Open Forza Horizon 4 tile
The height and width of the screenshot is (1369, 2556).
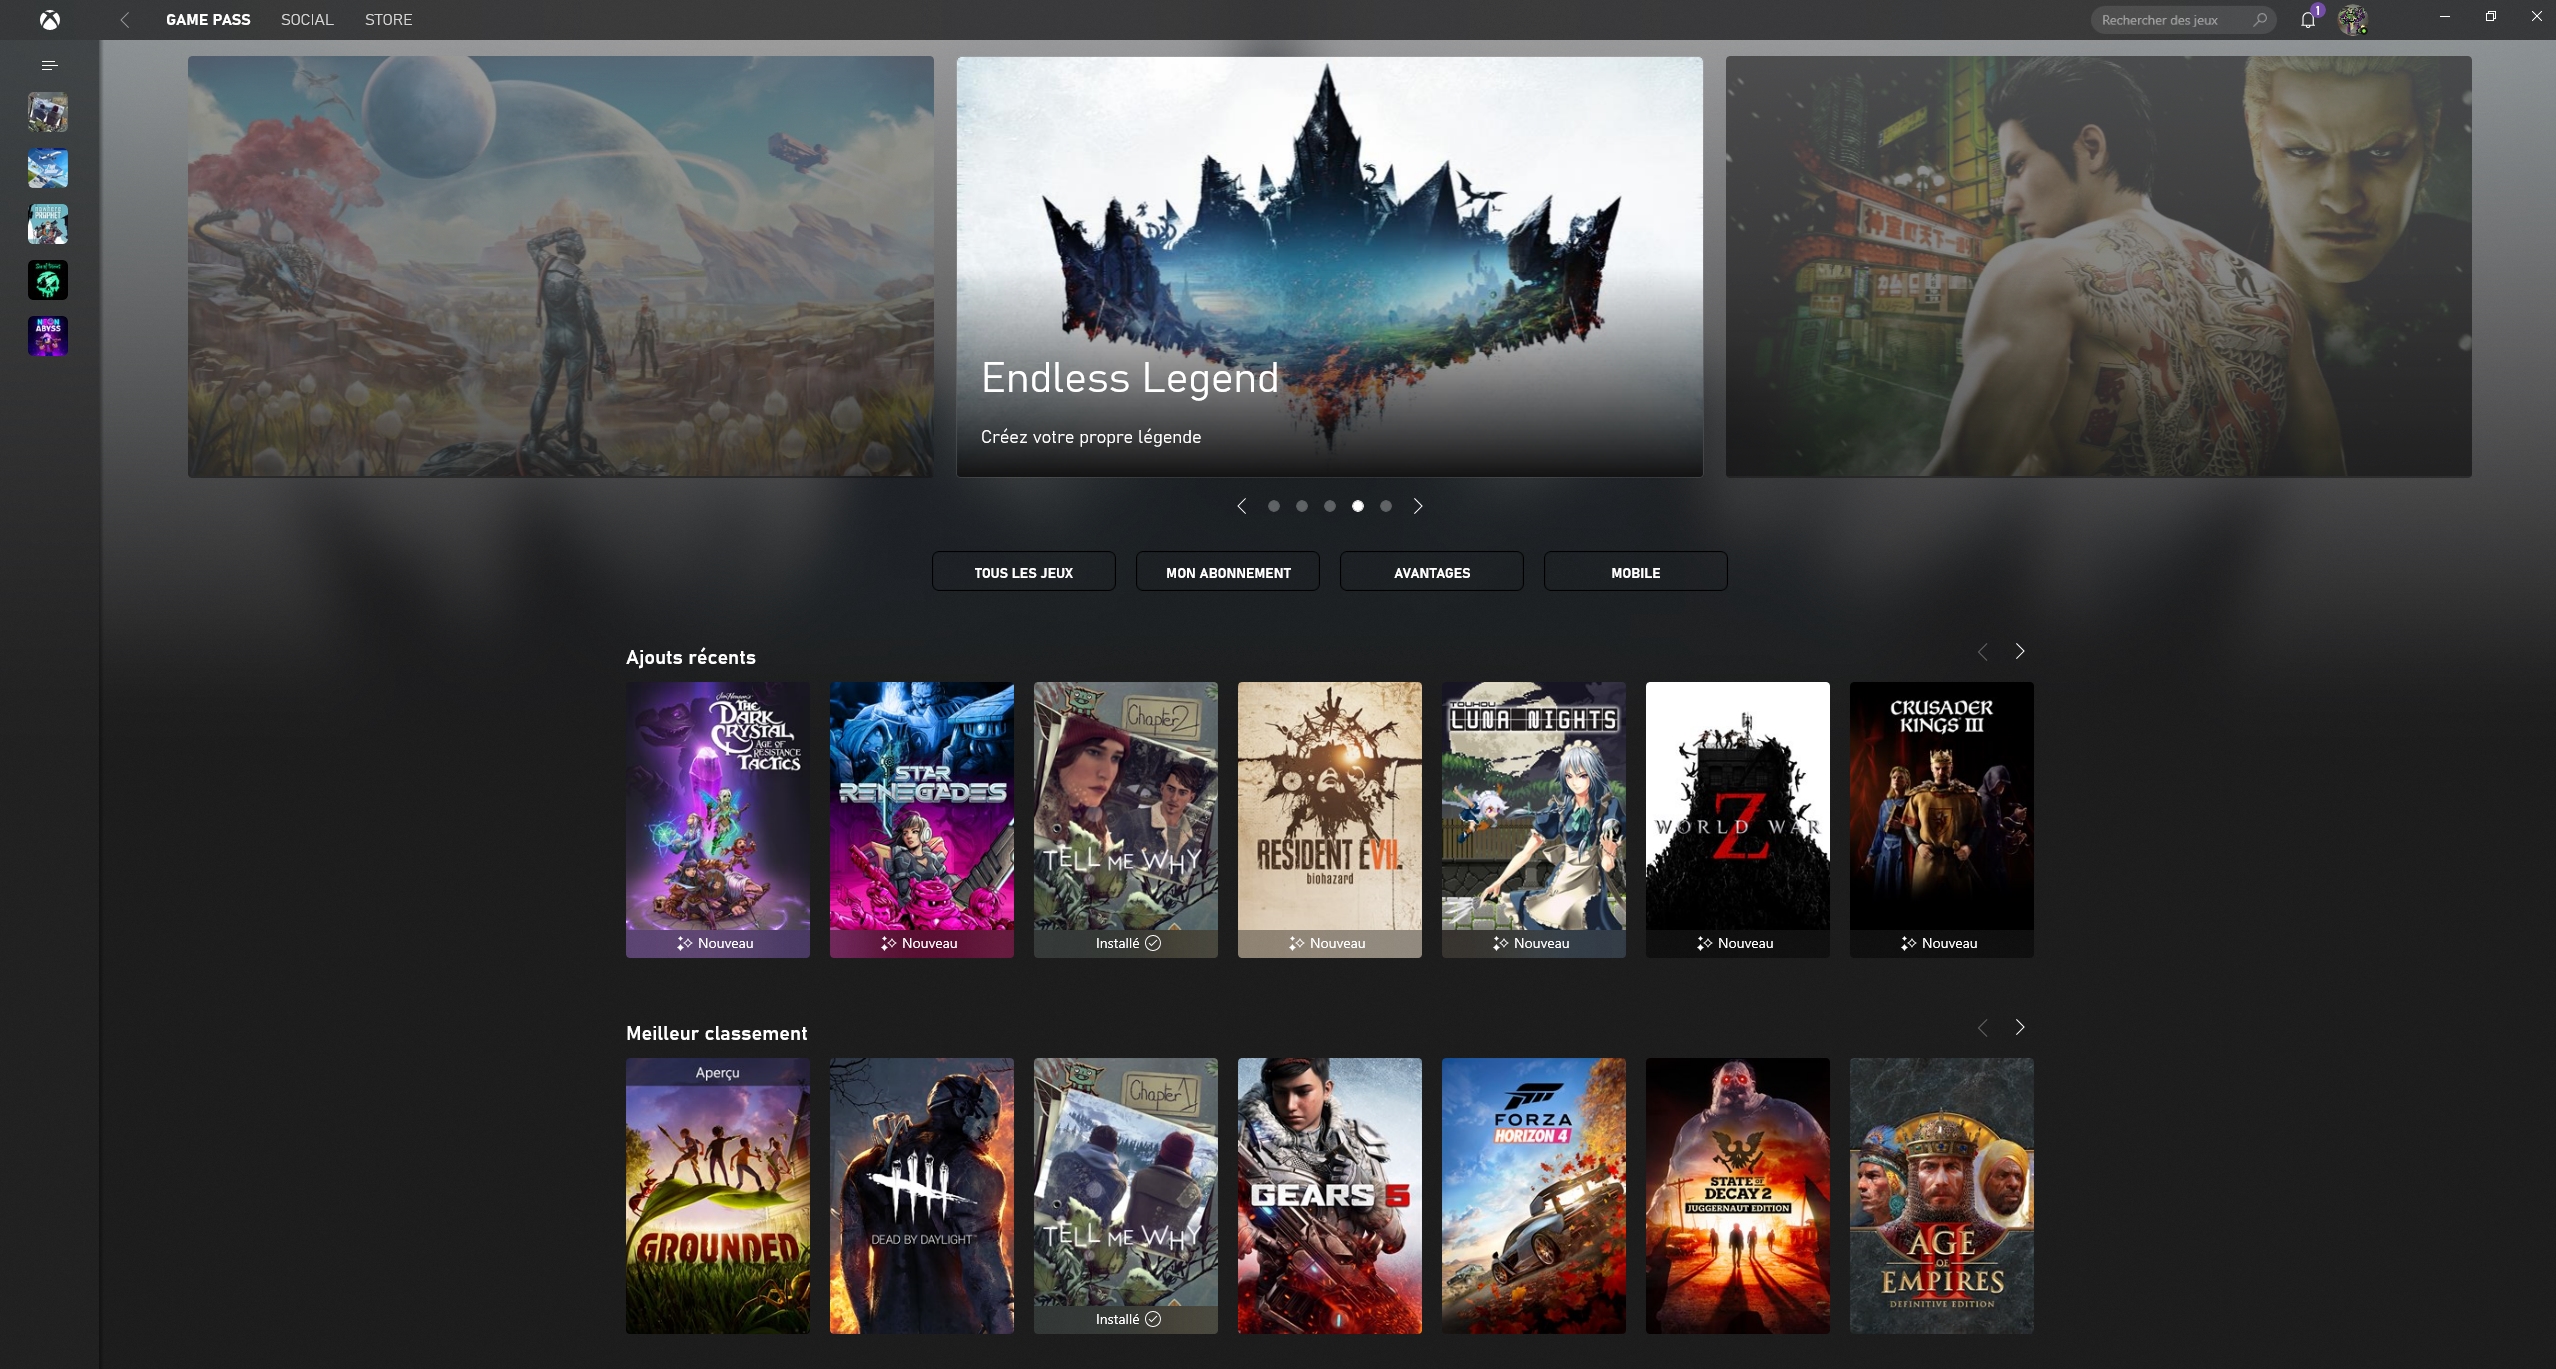[x=1534, y=1195]
